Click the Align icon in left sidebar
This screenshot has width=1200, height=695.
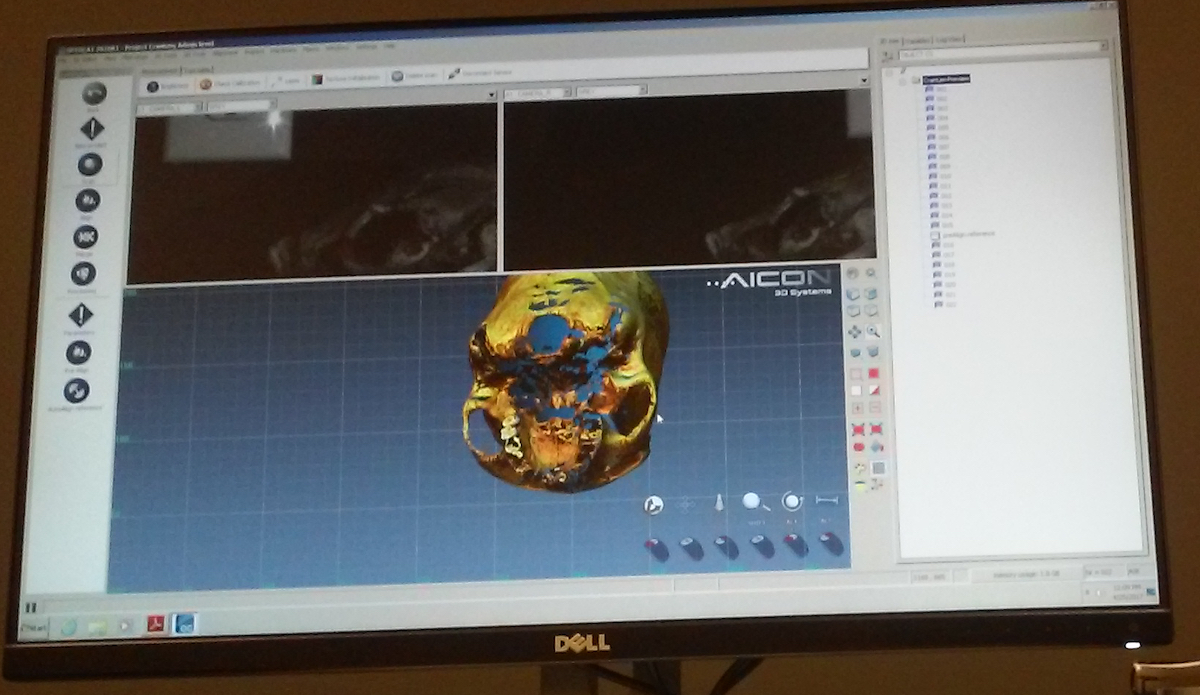pyautogui.click(x=88, y=200)
